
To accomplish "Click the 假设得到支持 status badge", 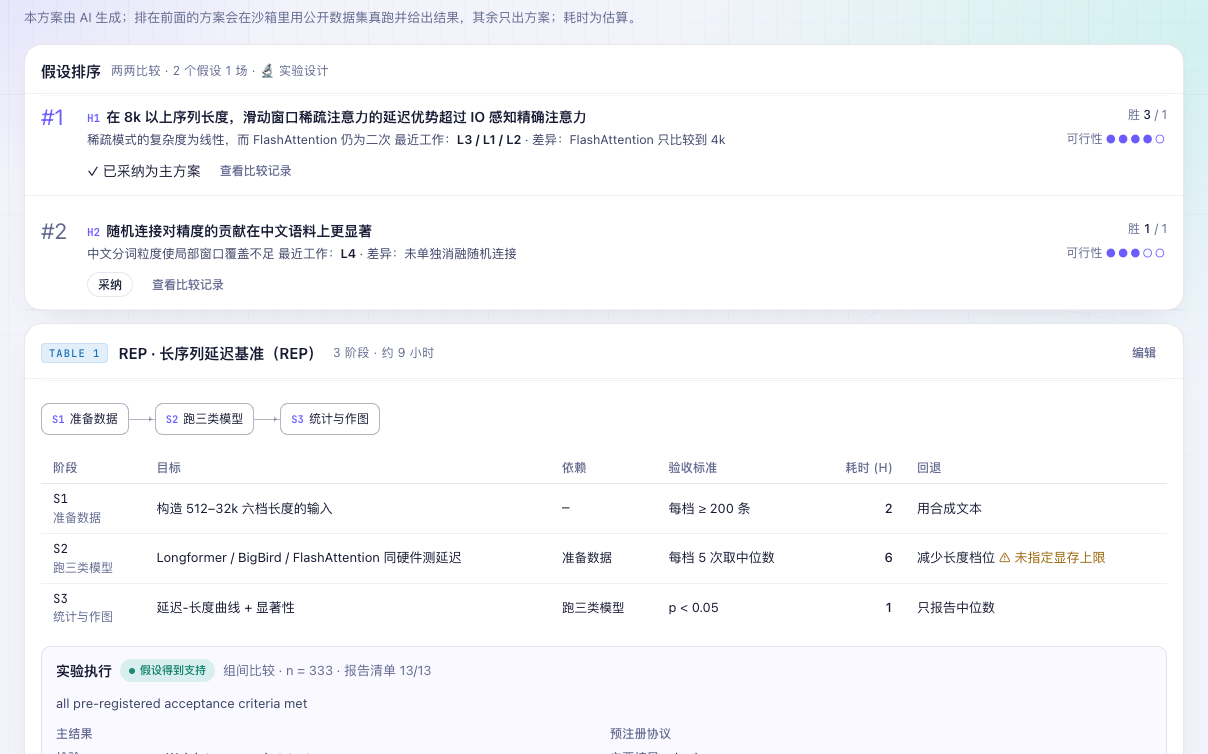I will 167,670.
